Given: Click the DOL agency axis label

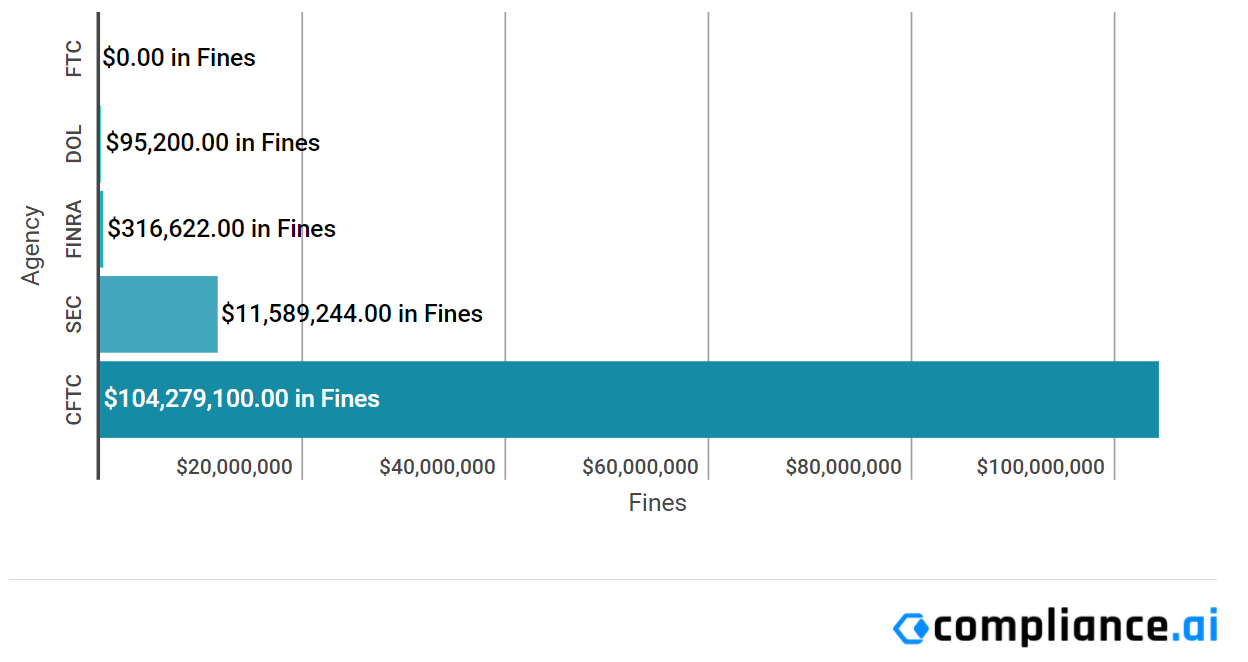Looking at the screenshot, I should click(x=73, y=144).
